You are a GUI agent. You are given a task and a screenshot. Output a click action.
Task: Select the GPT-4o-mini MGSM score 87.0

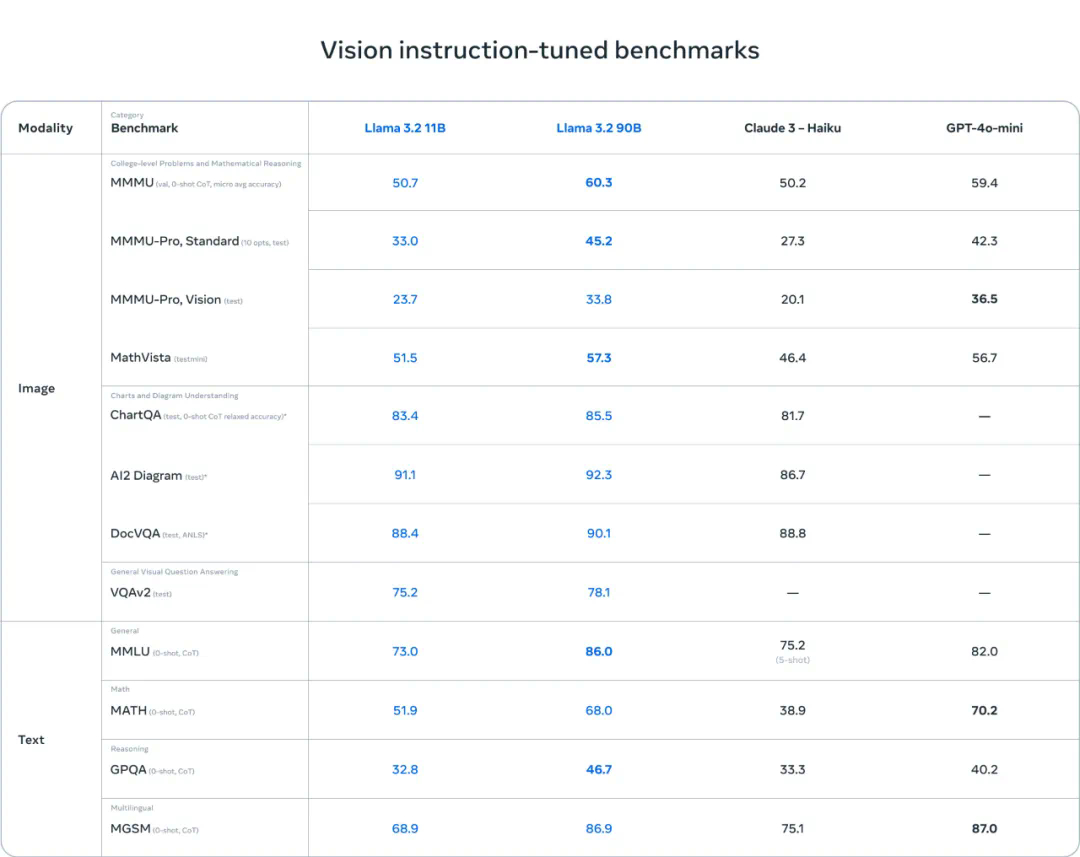[x=984, y=829]
